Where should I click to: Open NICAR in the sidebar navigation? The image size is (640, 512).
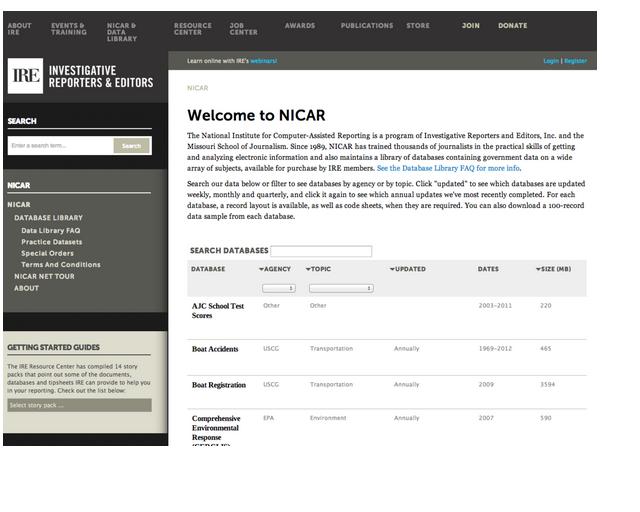coord(19,205)
